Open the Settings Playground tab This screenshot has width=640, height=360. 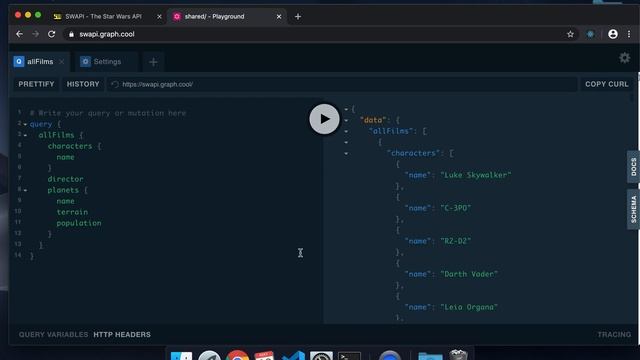tap(107, 62)
